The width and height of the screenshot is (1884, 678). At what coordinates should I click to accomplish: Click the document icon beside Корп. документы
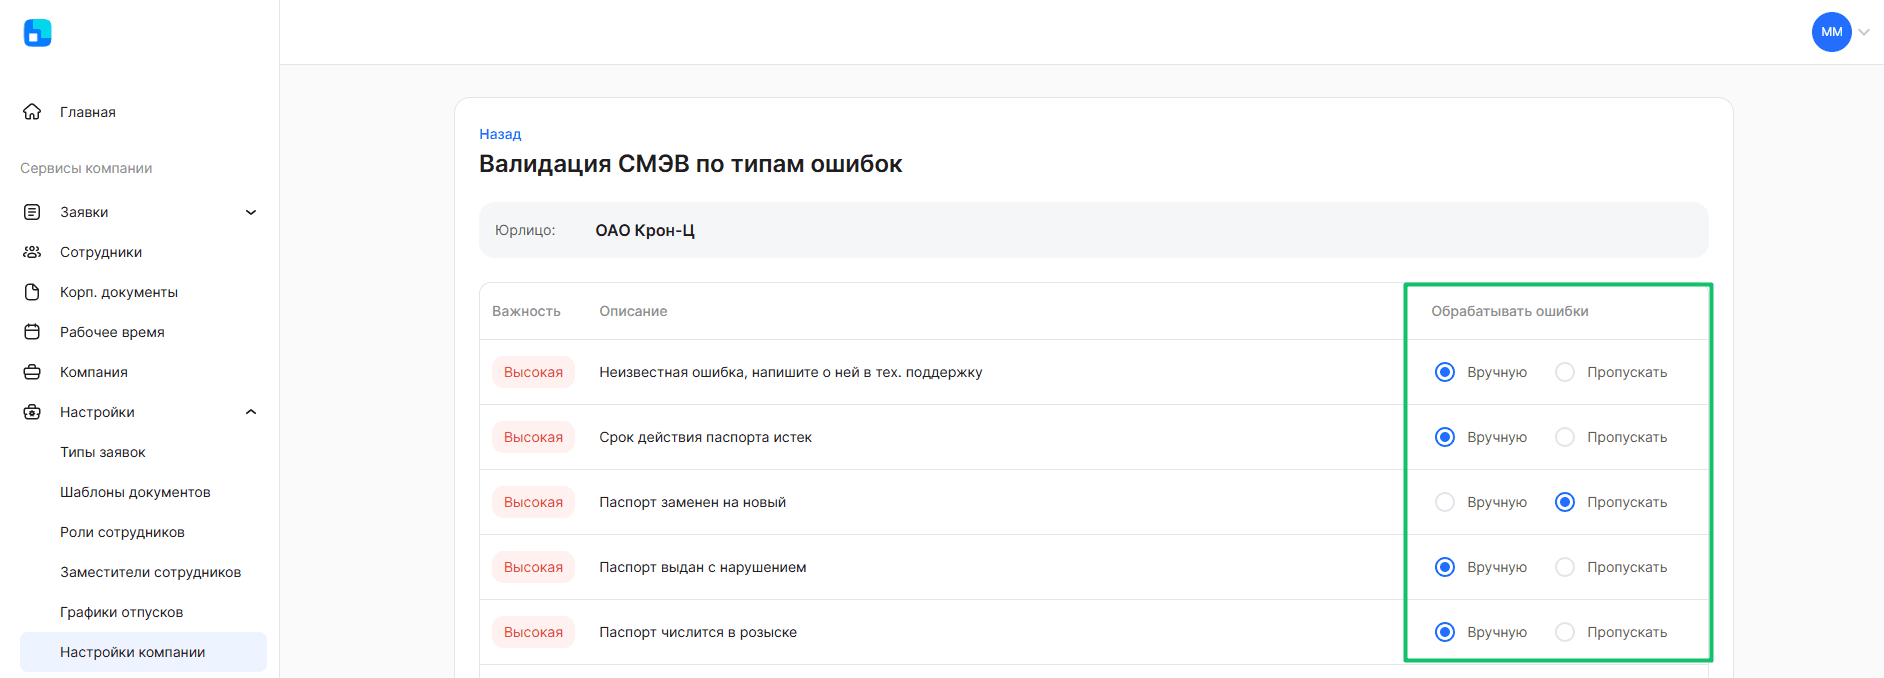point(32,292)
